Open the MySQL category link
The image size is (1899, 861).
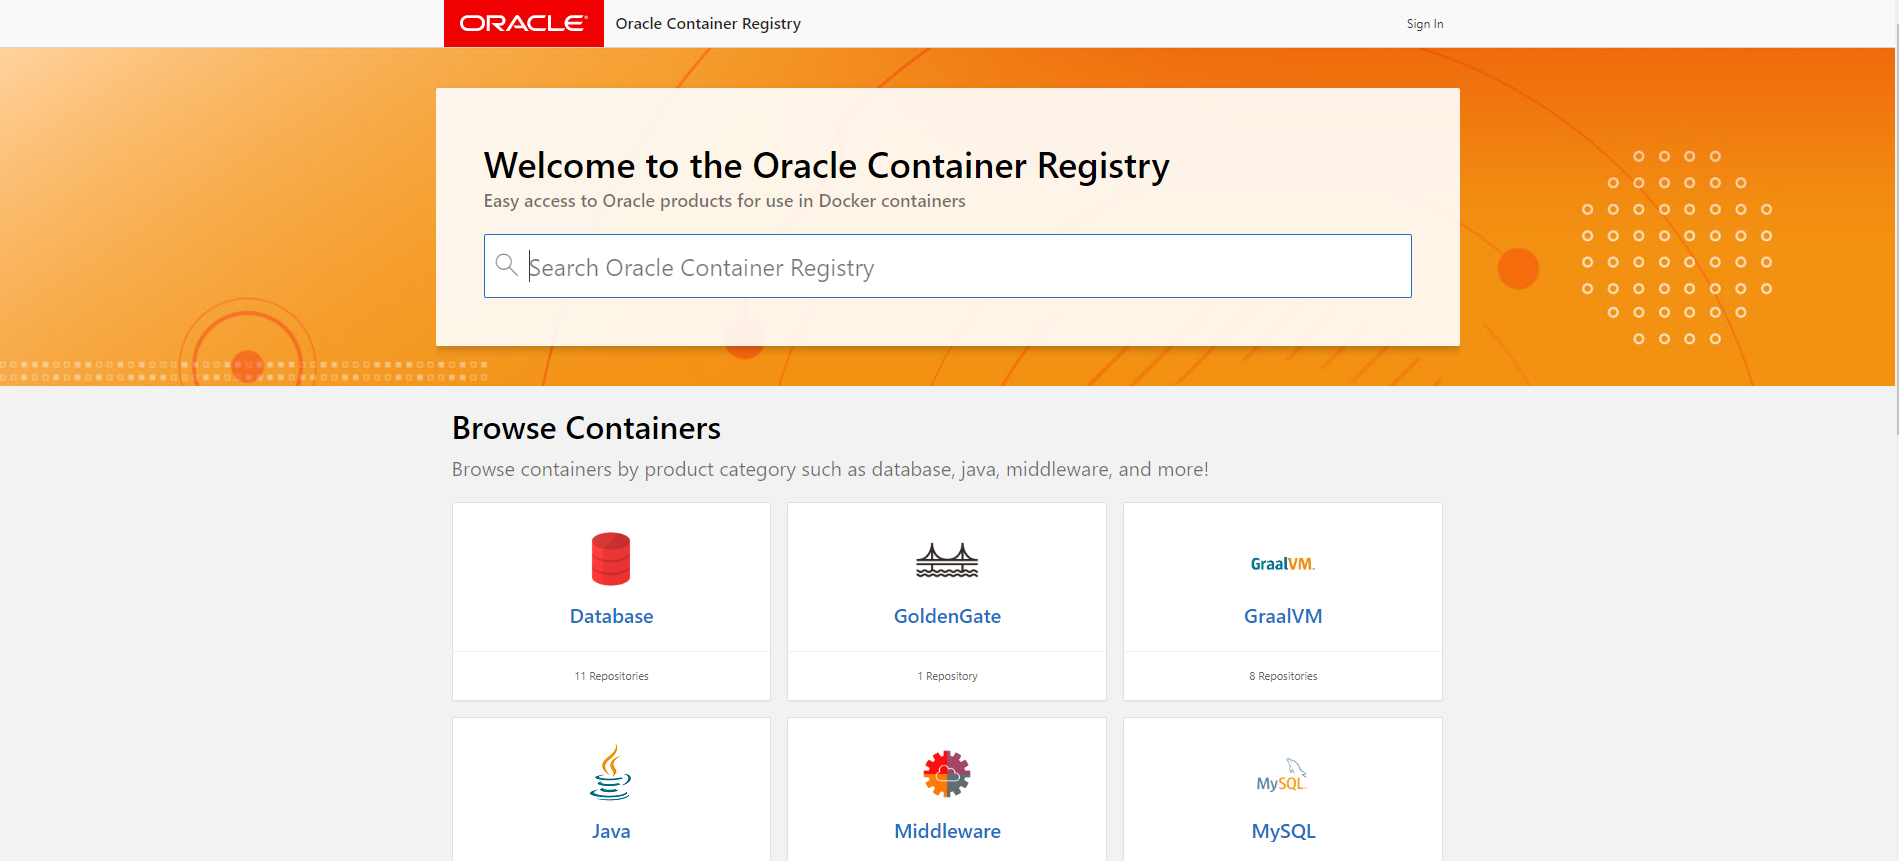[x=1283, y=831]
